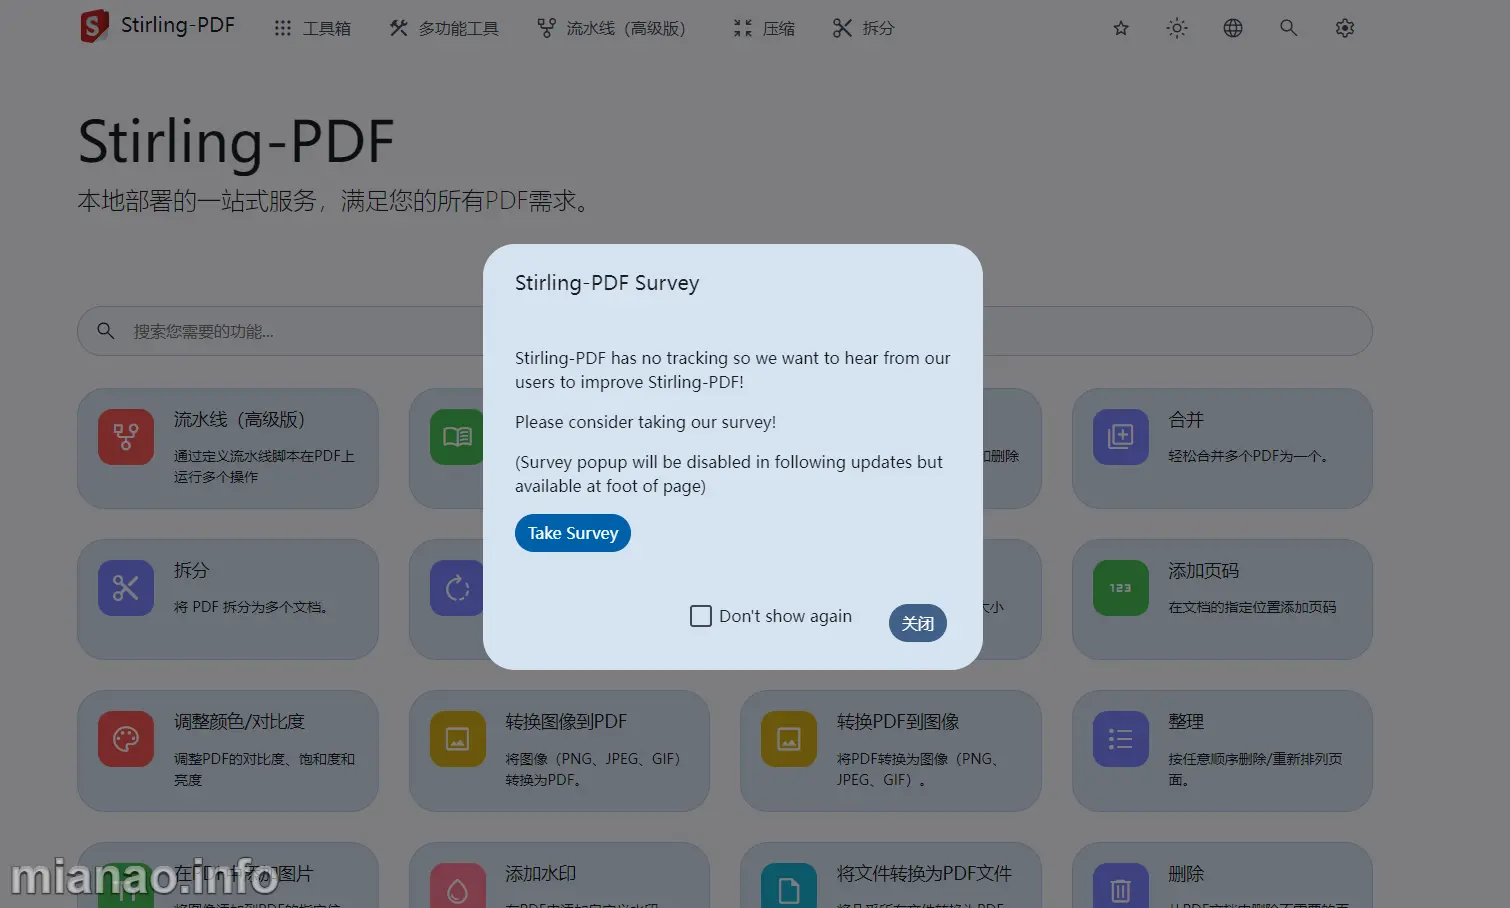Click the navbar search magnifier icon
The image size is (1510, 908).
[x=1289, y=28]
